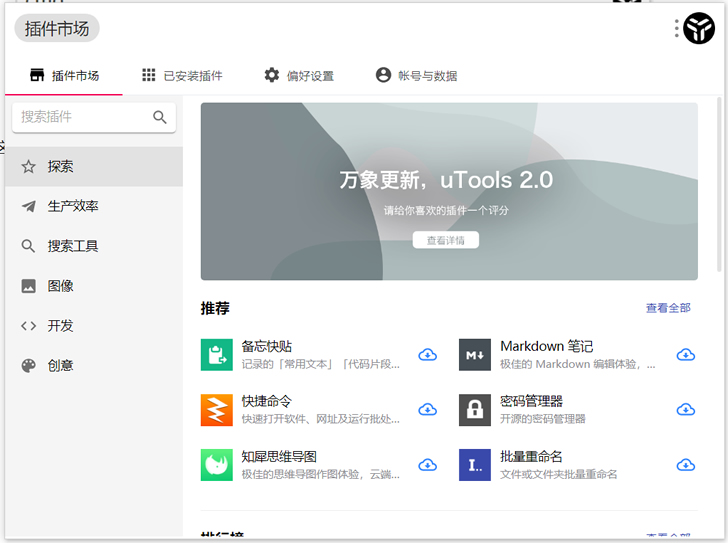
Task: Open the 批量重命名 plugin title
Action: coord(531,457)
